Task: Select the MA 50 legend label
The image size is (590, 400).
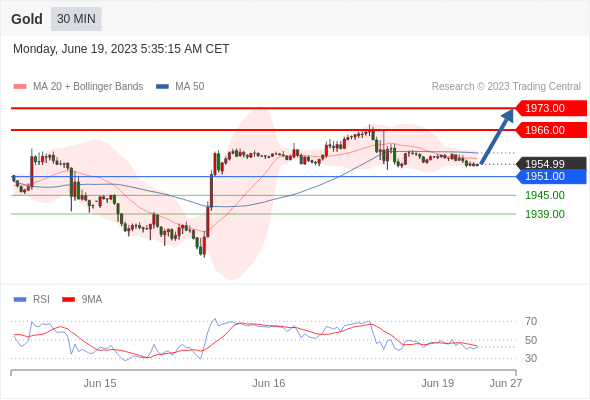Action: click(x=190, y=87)
